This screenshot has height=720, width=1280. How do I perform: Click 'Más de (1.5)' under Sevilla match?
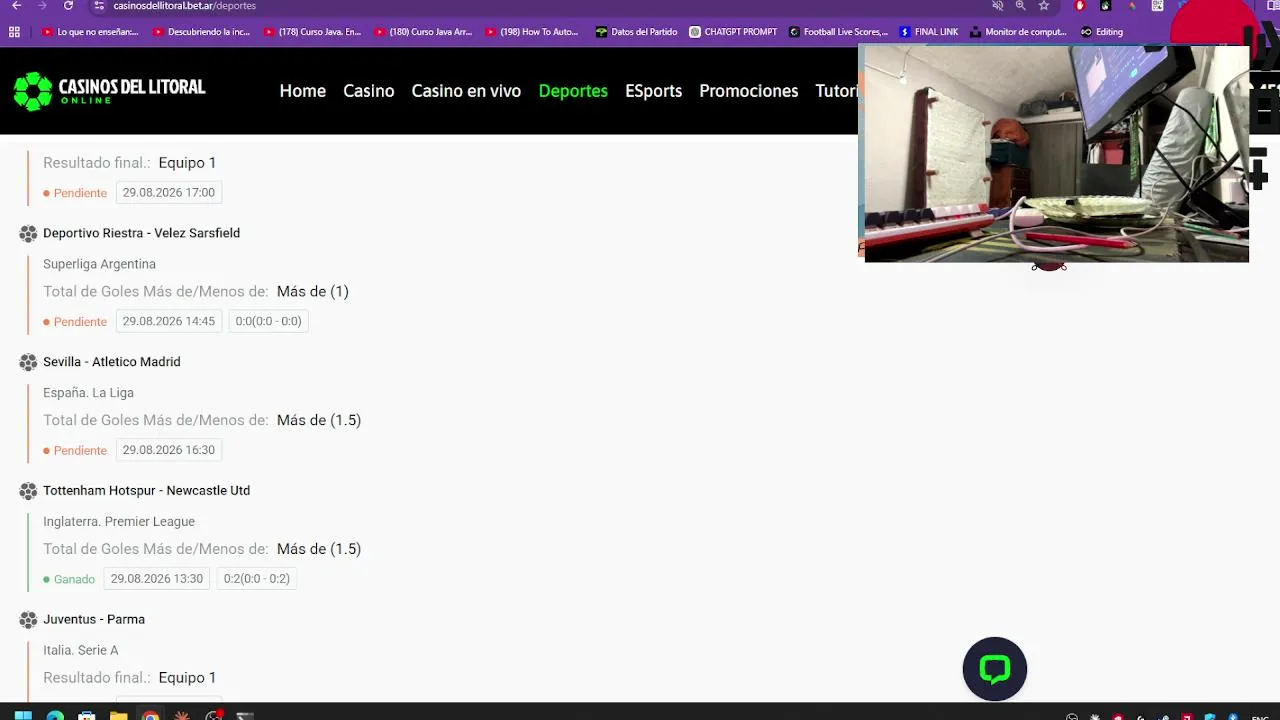click(x=319, y=421)
